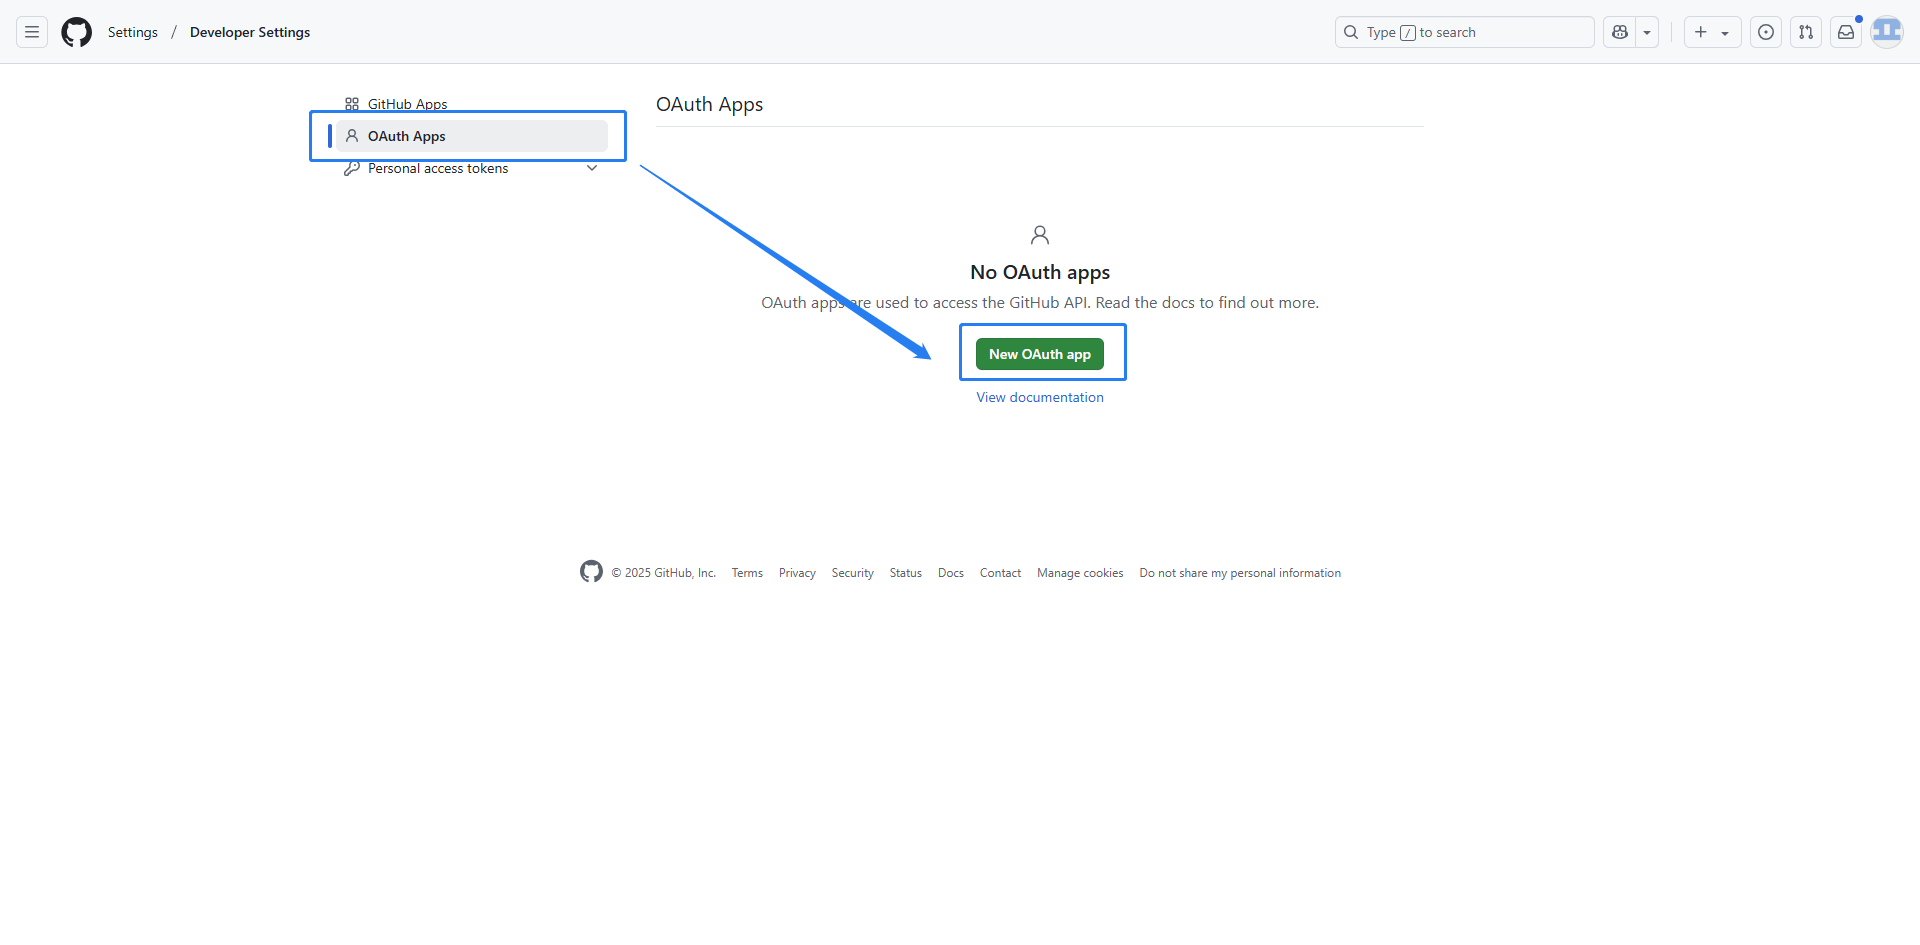Open the Privacy footer link

[797, 573]
